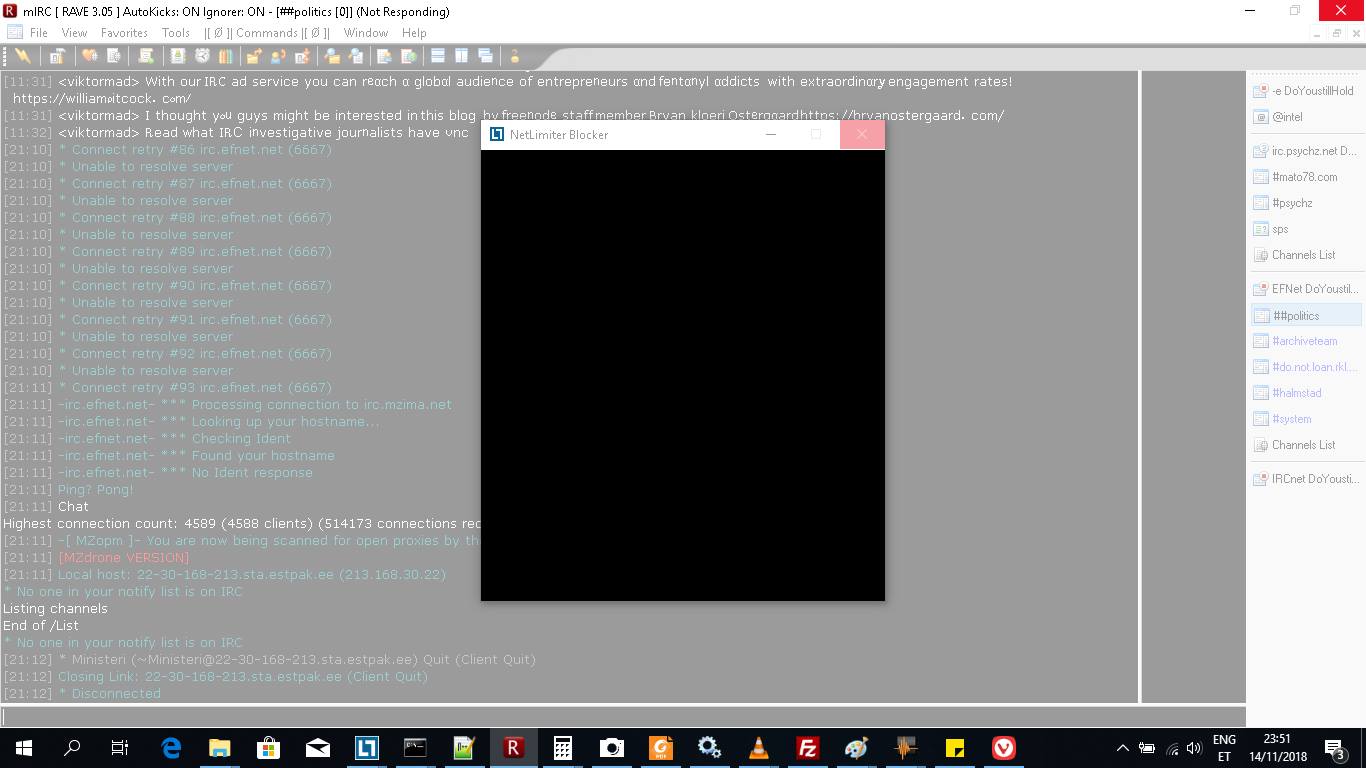Select the irc.psychz.net status window
Screen dimensions: 1366x768
pyautogui.click(x=1306, y=151)
